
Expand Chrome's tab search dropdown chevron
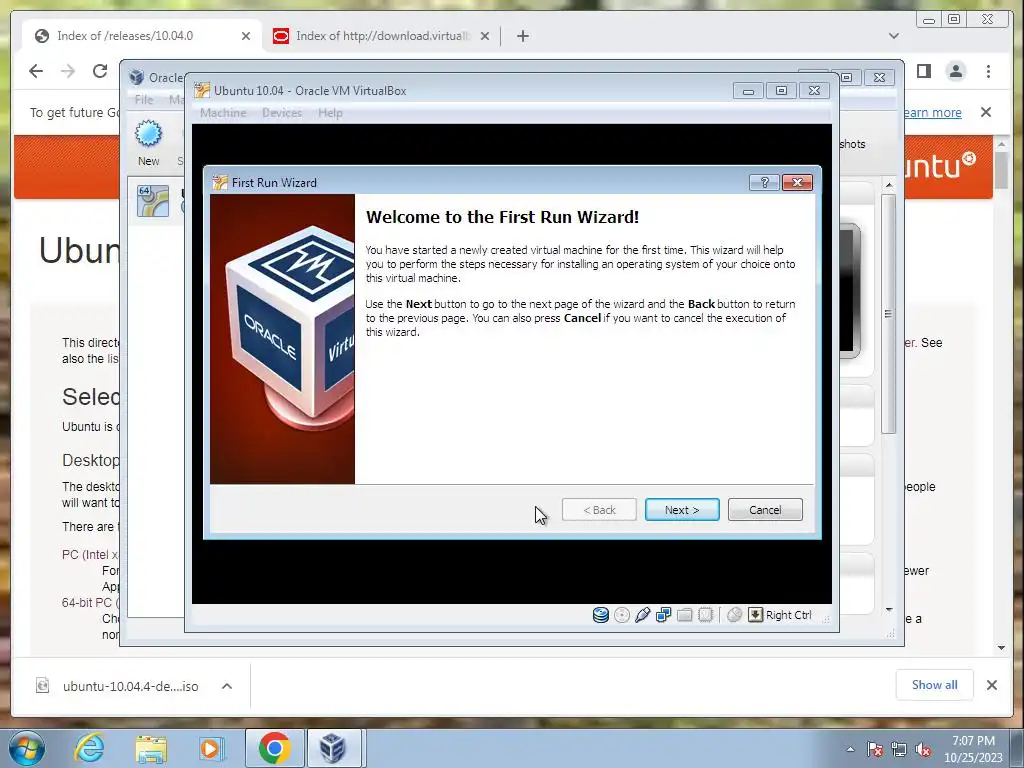tap(894, 36)
